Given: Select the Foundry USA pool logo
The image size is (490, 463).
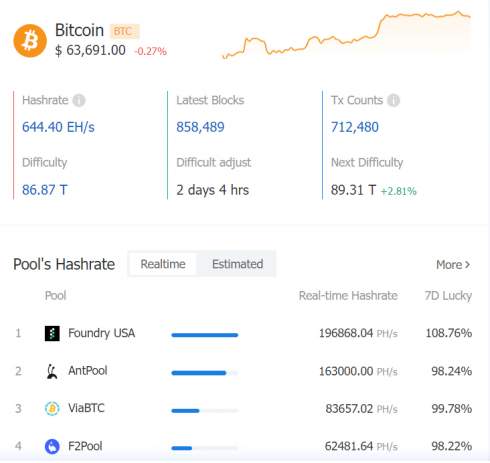Looking at the screenshot, I should tap(52, 333).
